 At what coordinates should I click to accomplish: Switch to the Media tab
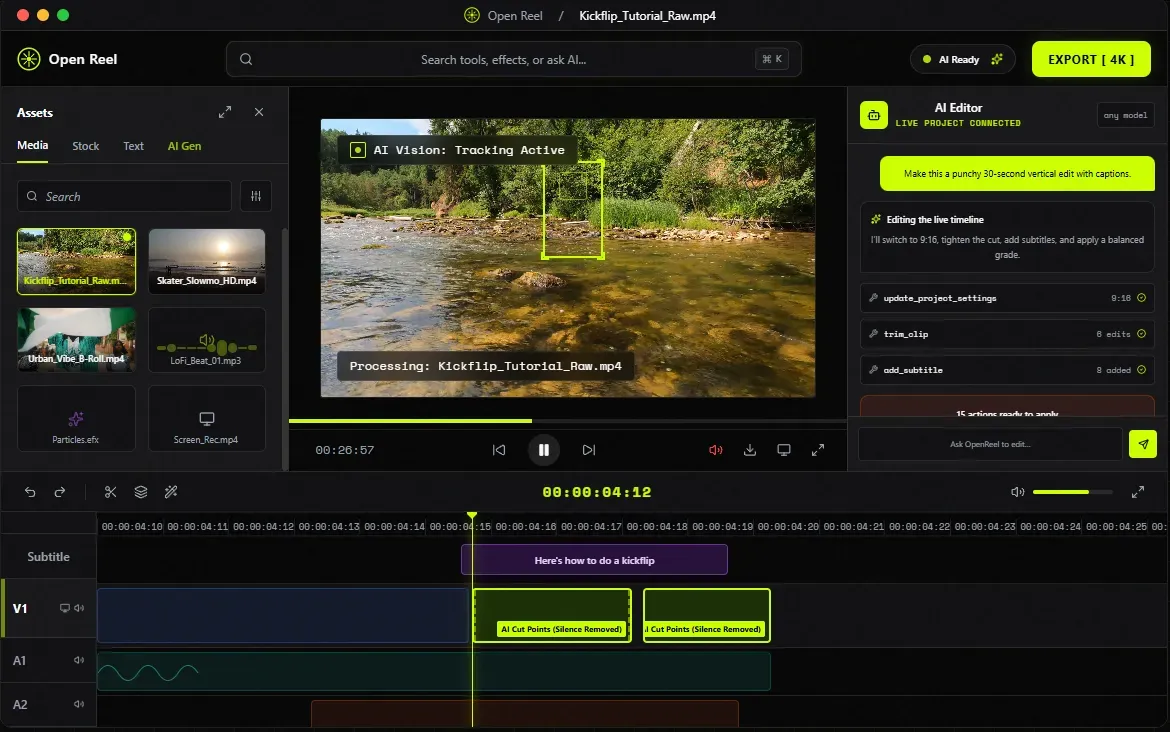click(33, 146)
